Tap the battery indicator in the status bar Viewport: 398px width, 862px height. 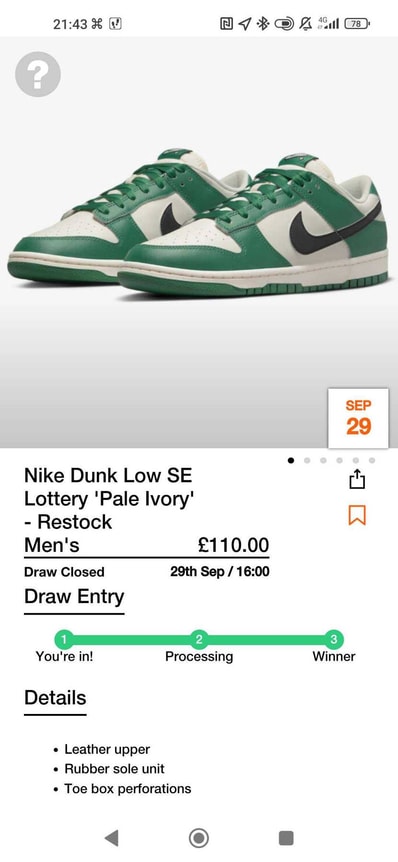[357, 24]
